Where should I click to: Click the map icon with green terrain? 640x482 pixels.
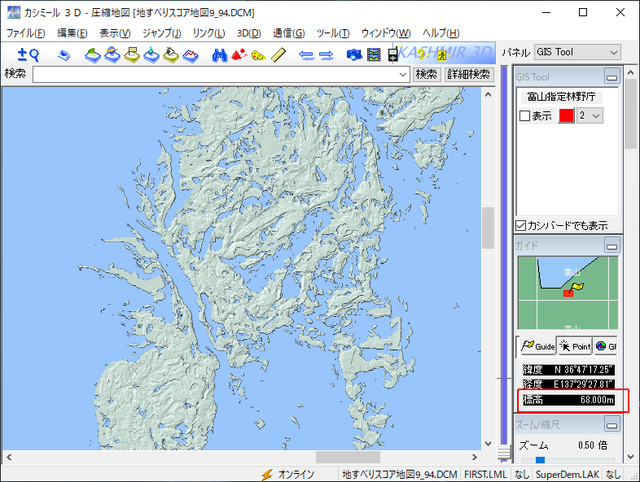pyautogui.click(x=93, y=55)
